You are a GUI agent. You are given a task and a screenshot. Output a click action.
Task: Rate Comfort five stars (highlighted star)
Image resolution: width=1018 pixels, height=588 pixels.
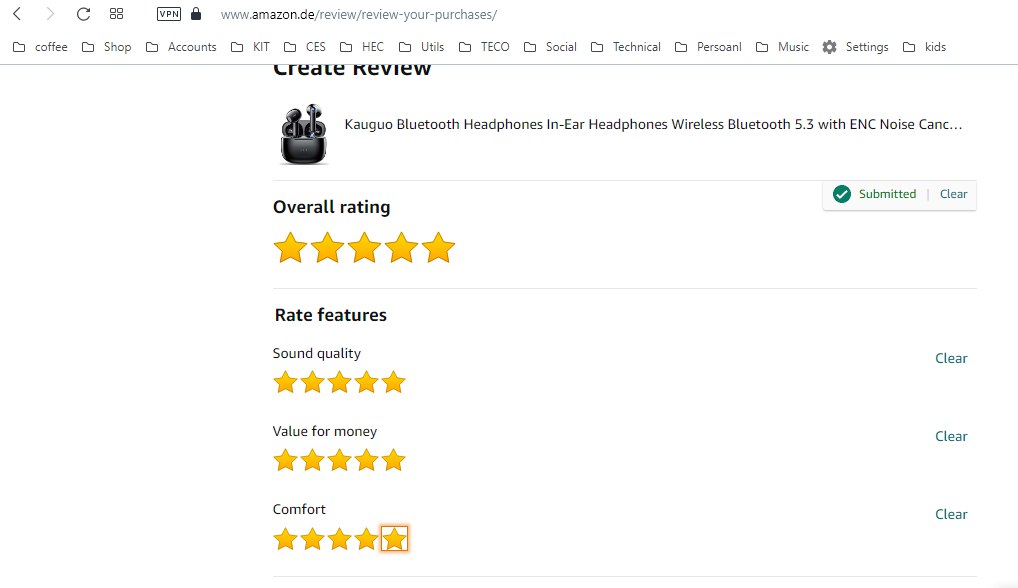coord(394,539)
